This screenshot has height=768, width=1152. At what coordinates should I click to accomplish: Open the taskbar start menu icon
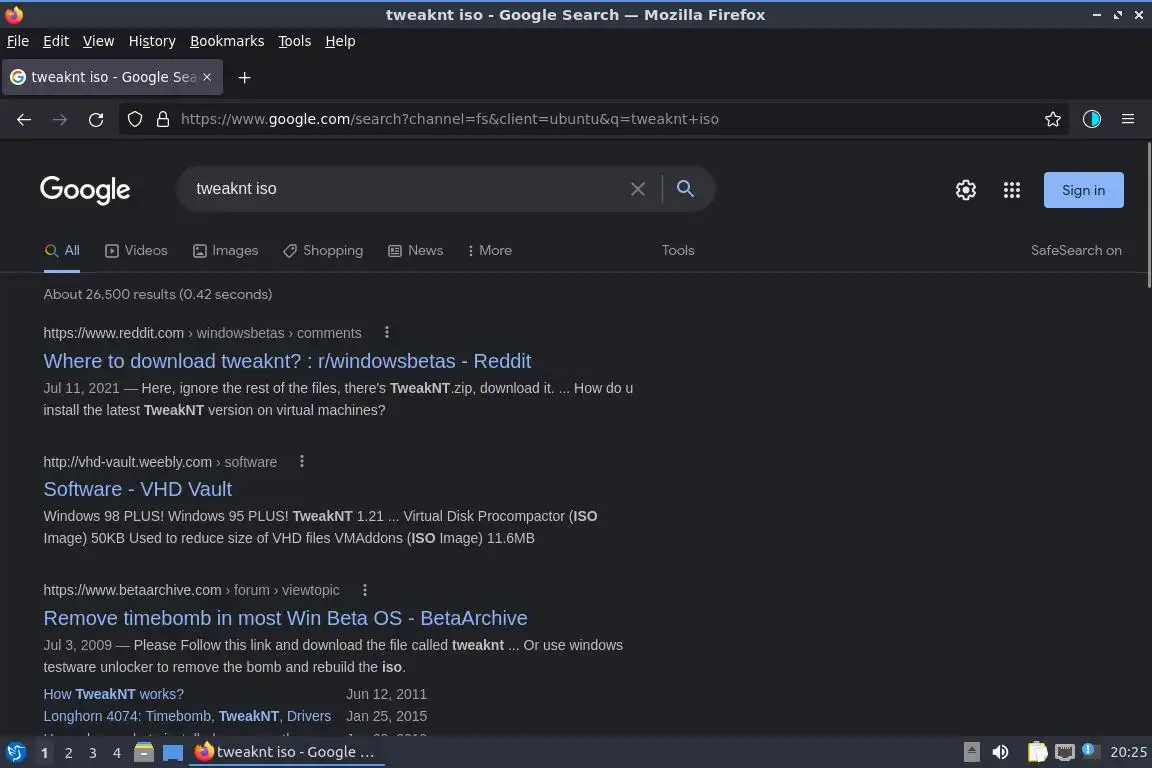[15, 753]
